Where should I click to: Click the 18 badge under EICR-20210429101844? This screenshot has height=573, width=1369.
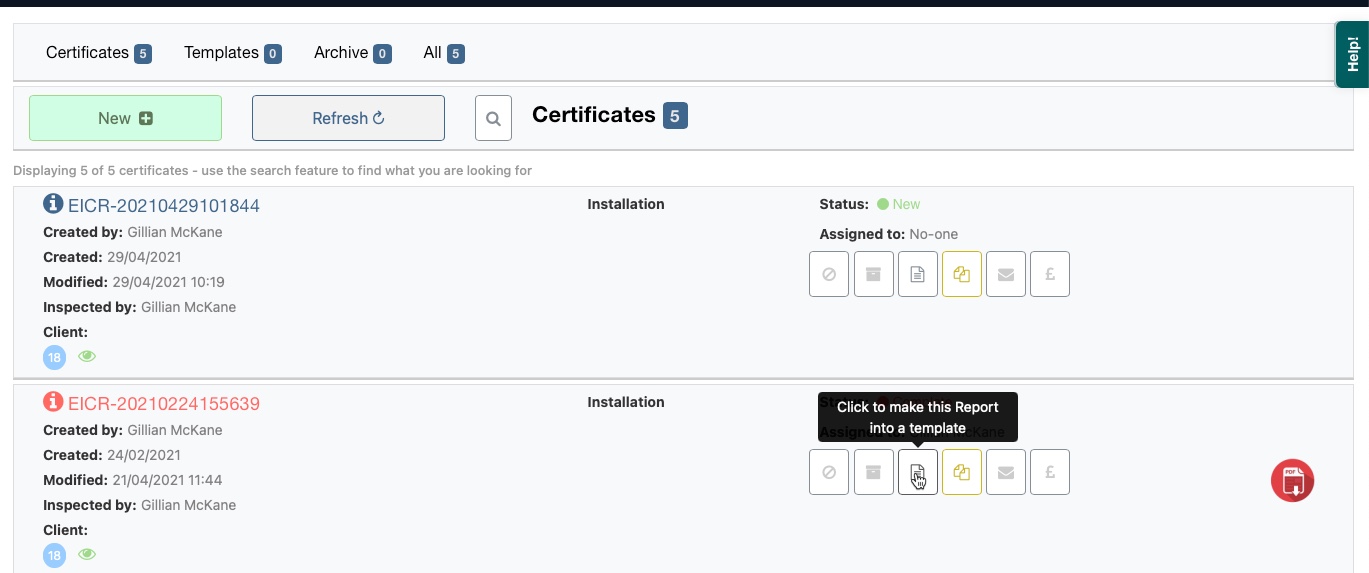click(54, 357)
